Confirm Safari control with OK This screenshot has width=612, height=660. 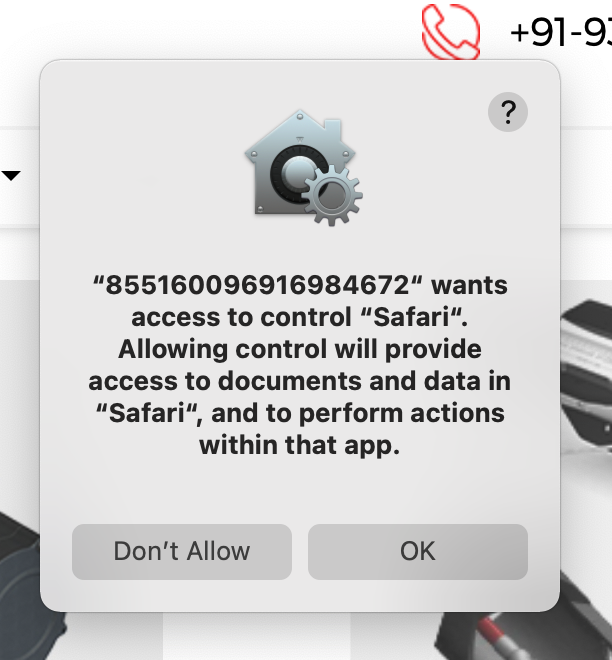[418, 551]
